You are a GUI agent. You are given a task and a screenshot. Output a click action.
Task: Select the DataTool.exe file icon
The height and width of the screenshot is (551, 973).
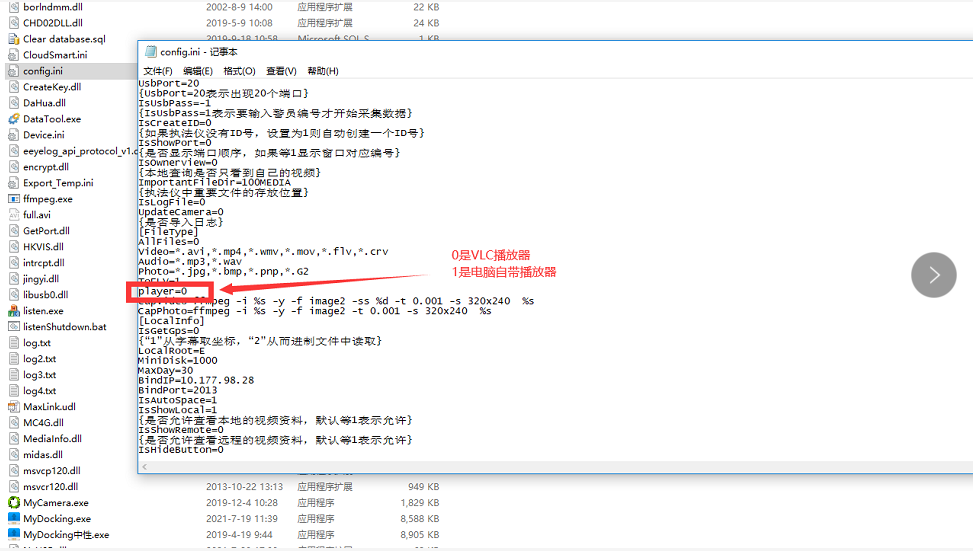tap(14, 119)
